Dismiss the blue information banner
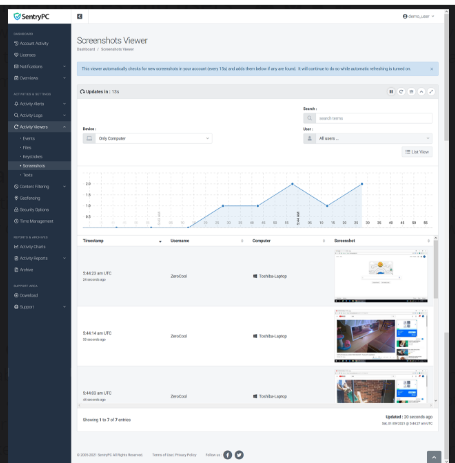 tap(432, 69)
